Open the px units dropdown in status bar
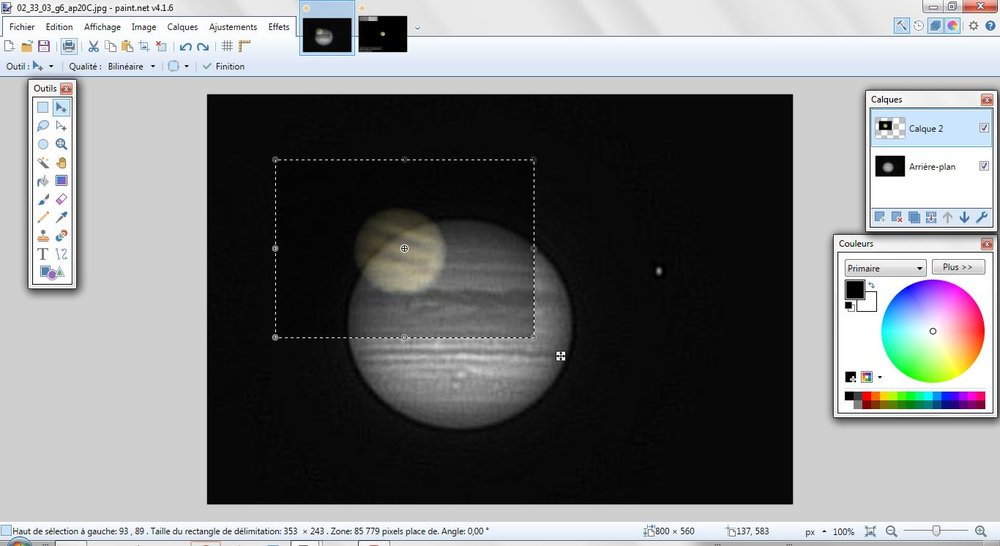The width and height of the screenshot is (1000, 546). (x=815, y=531)
